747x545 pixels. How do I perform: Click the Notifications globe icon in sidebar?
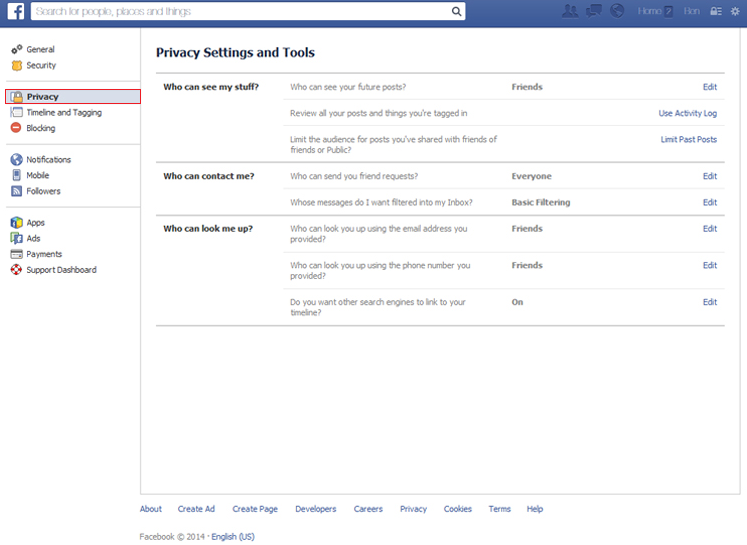[x=17, y=160]
